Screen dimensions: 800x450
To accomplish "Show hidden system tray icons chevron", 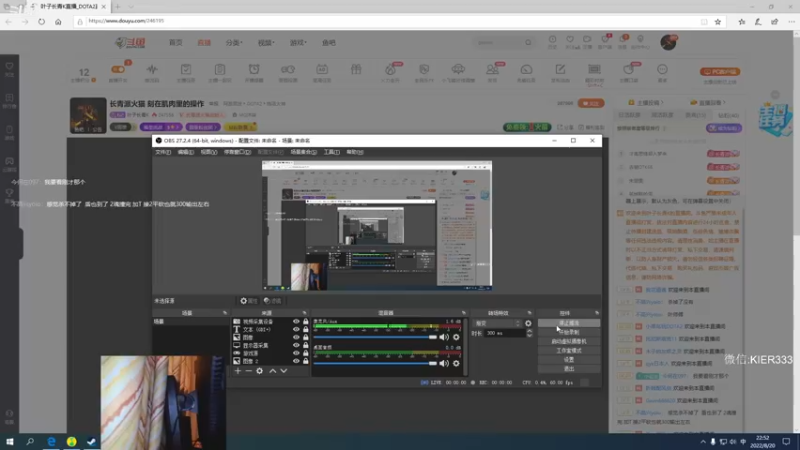I will pos(703,441).
